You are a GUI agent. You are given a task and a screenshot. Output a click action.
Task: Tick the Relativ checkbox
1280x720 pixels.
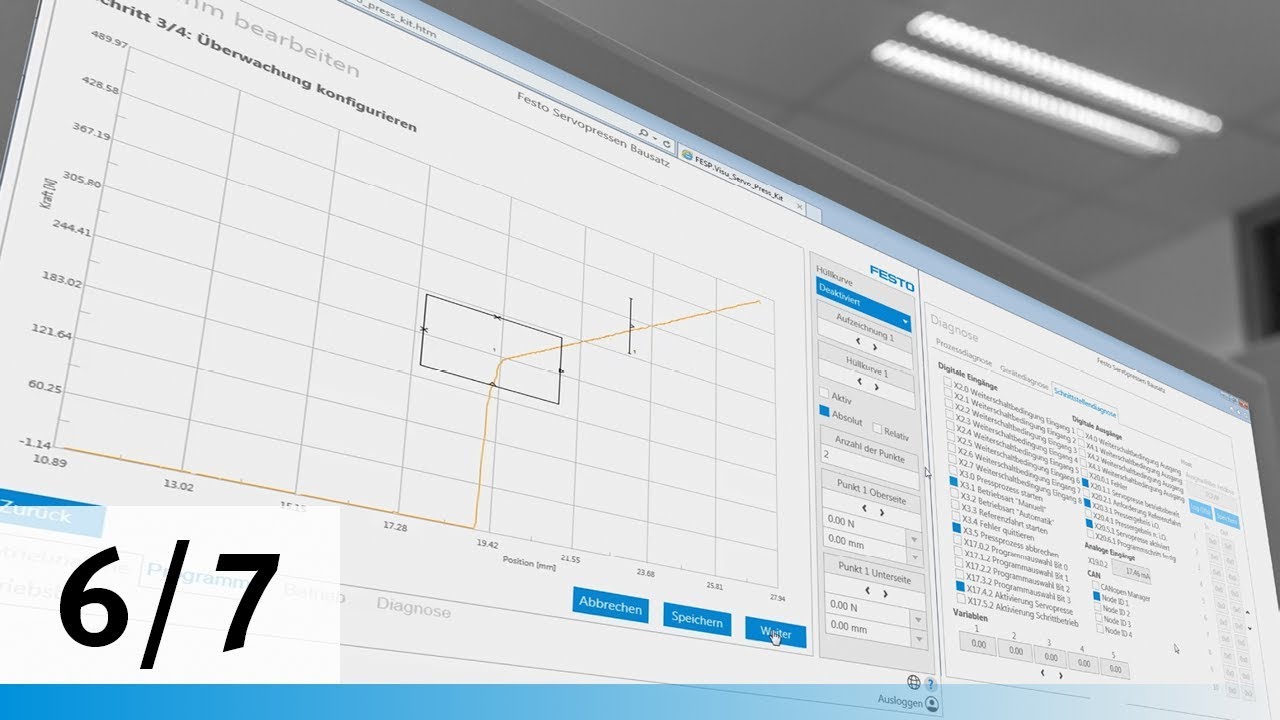(877, 430)
